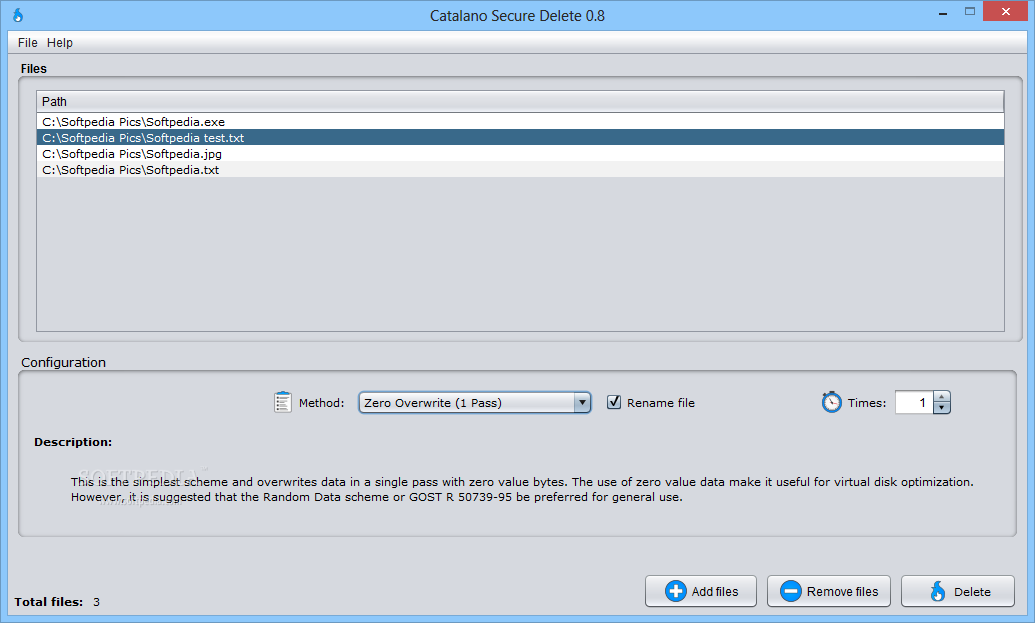
Task: Select the Softpedia.jpg file row
Action: click(520, 153)
